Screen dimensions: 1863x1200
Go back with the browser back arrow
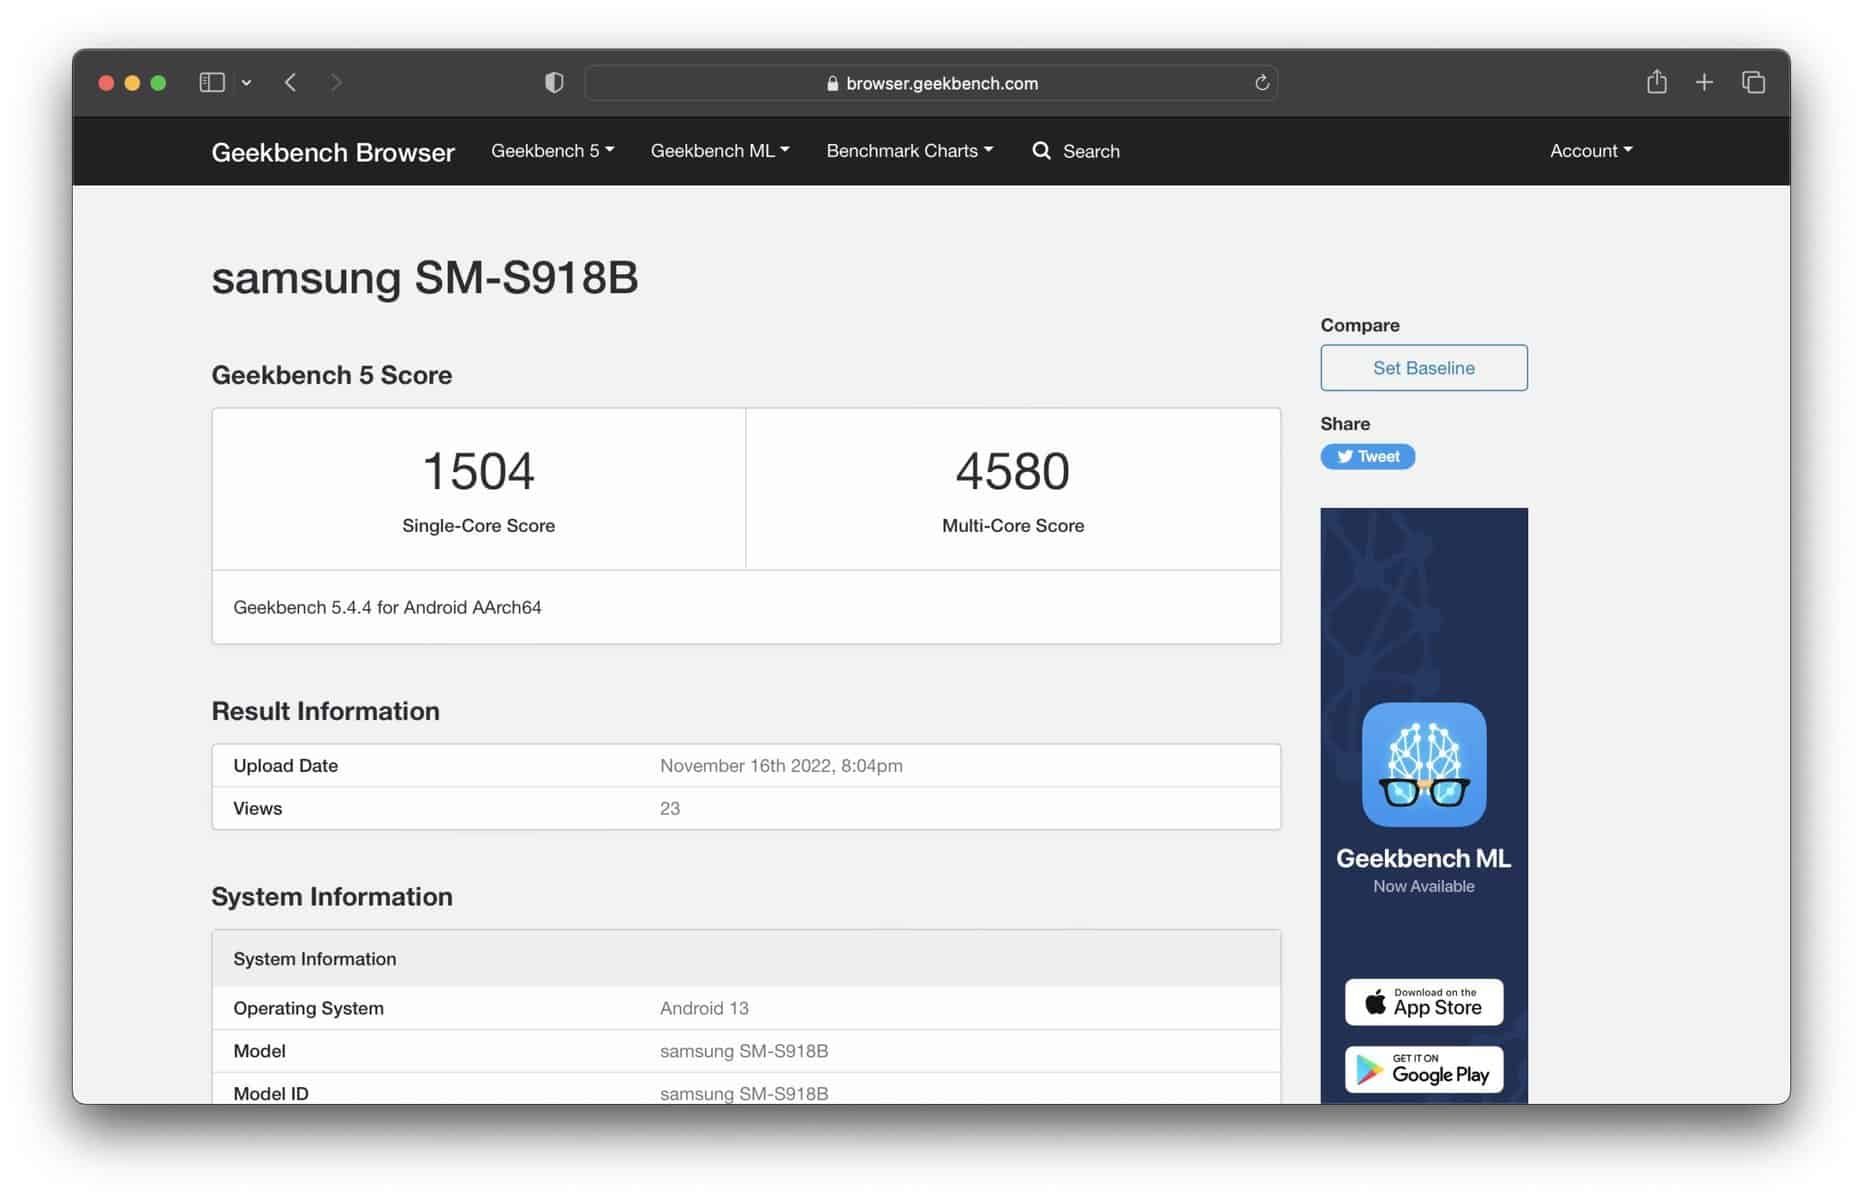290,82
